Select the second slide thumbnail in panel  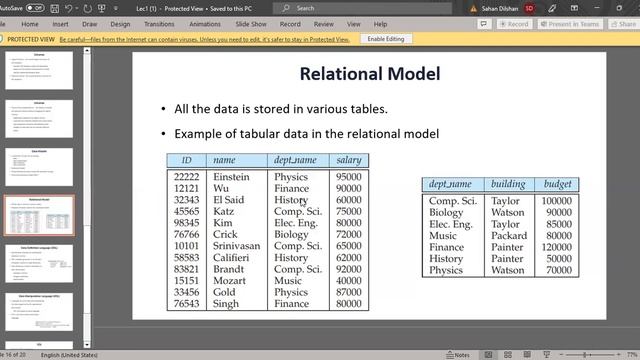click(x=39, y=118)
